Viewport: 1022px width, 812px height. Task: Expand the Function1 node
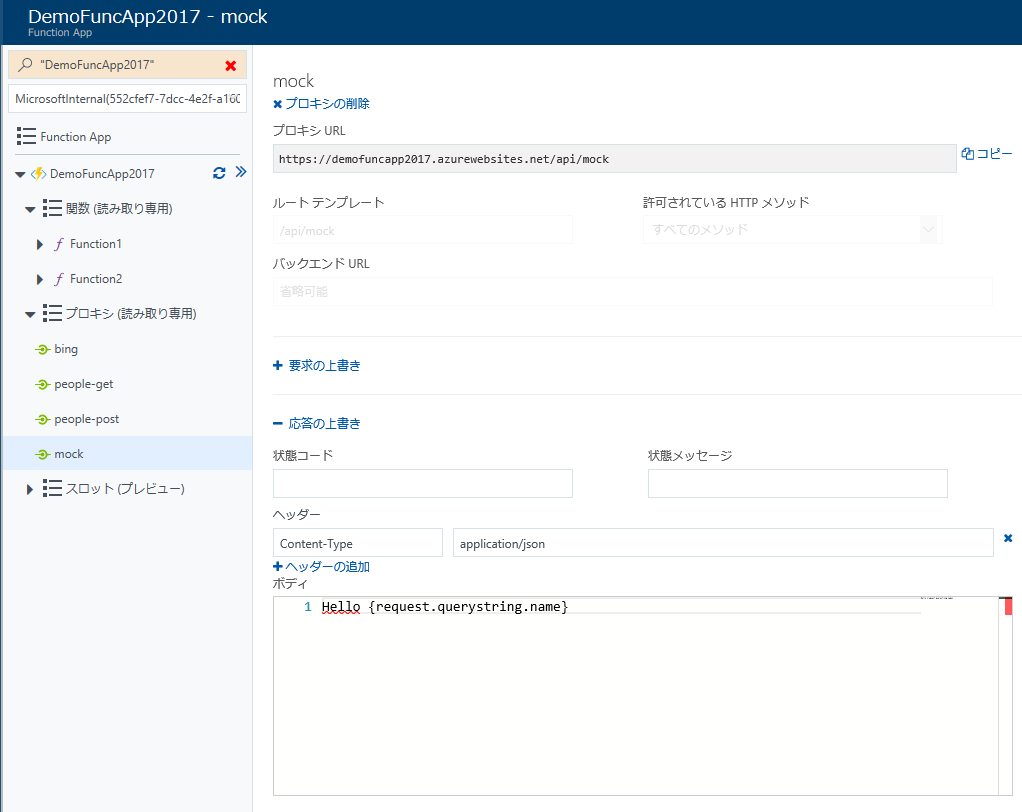click(x=40, y=244)
